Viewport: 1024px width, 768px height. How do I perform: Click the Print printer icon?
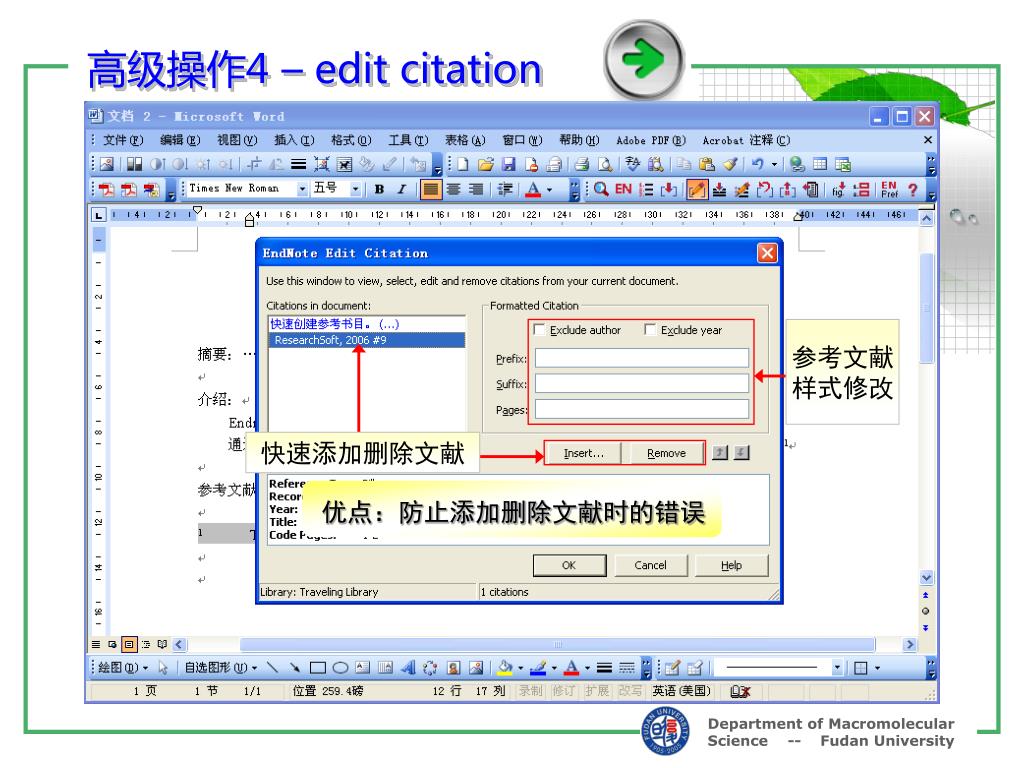pos(582,164)
